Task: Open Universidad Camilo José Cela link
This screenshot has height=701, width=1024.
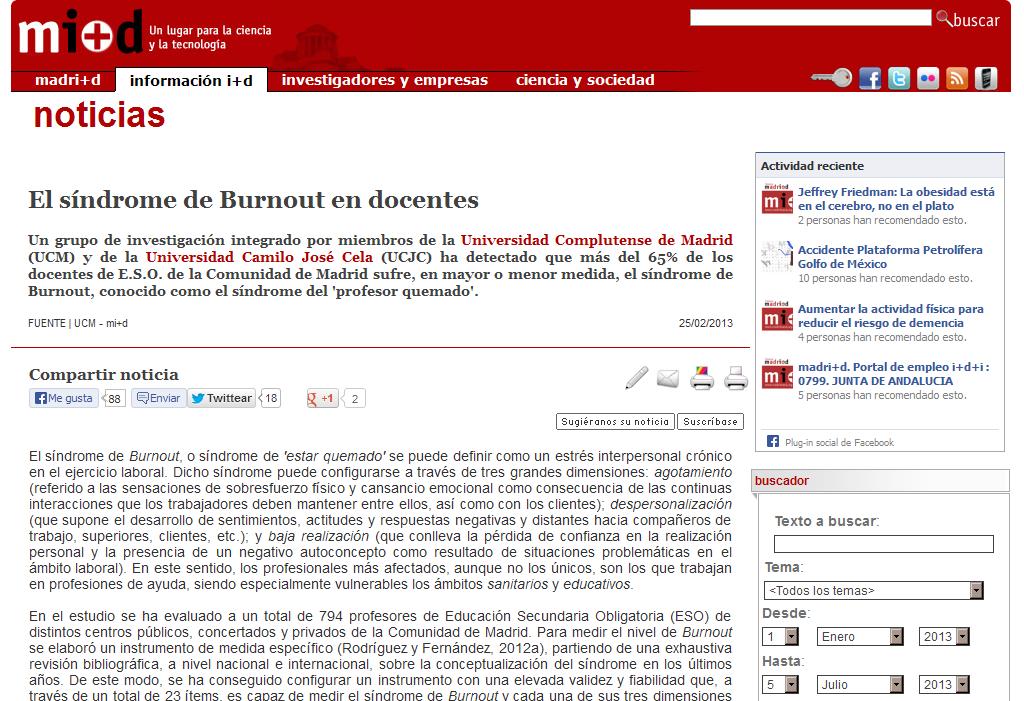Action: 259,257
